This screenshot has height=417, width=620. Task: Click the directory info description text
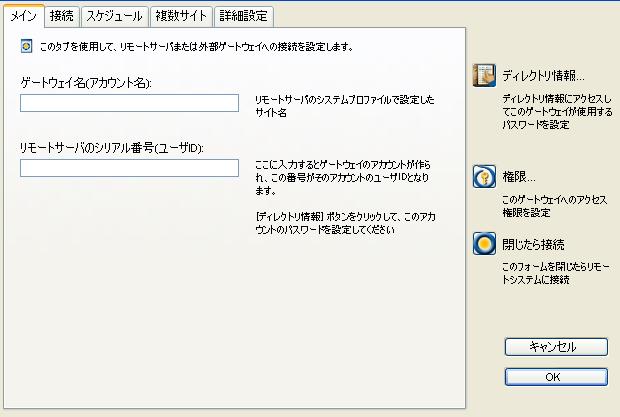coord(557,111)
